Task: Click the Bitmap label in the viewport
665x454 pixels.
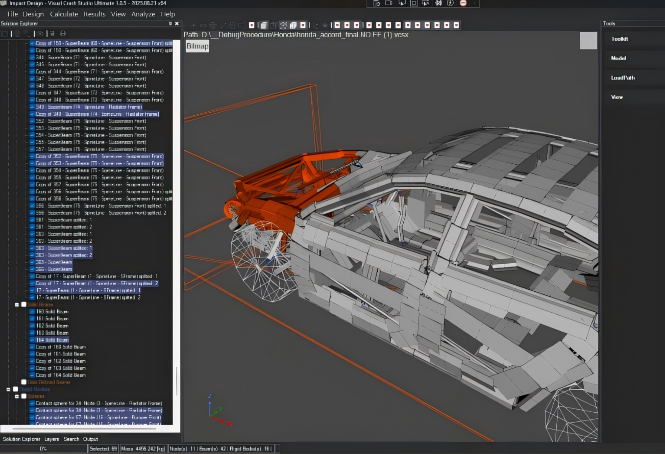Action: click(x=196, y=46)
